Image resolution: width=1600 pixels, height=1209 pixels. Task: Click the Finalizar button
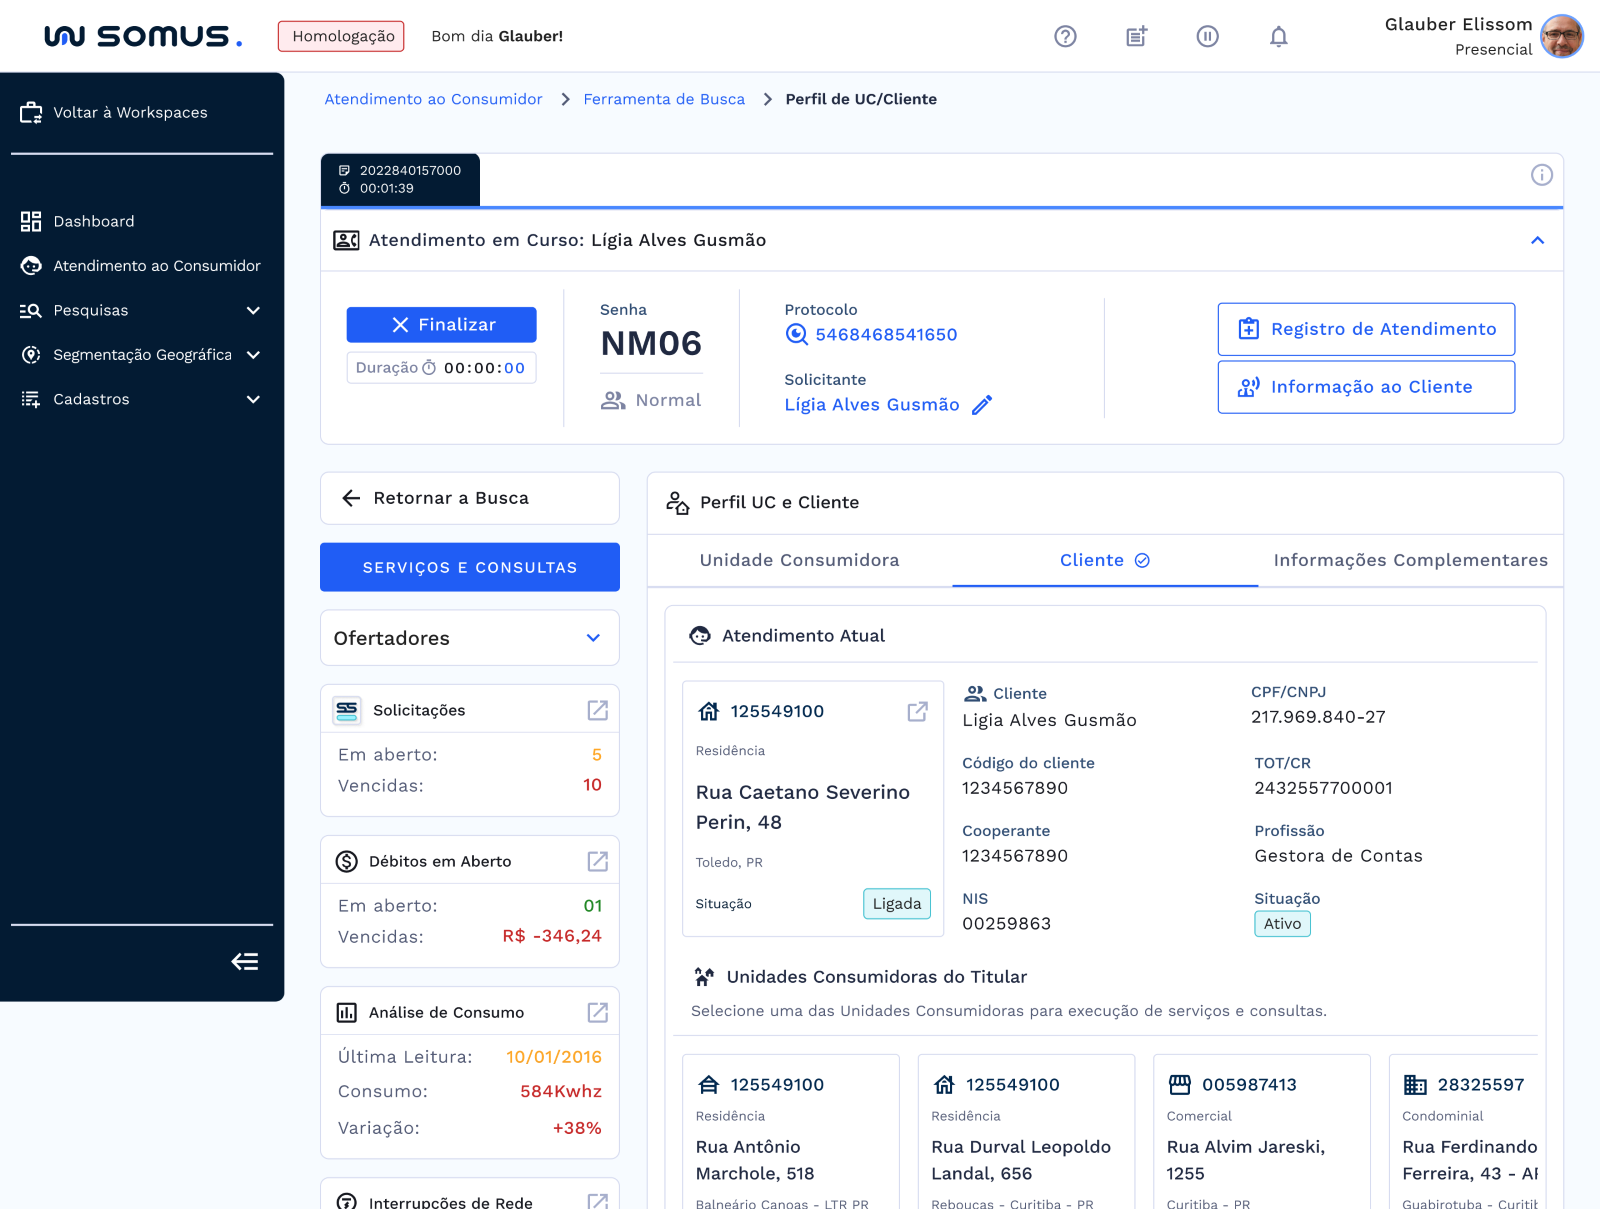(x=441, y=325)
